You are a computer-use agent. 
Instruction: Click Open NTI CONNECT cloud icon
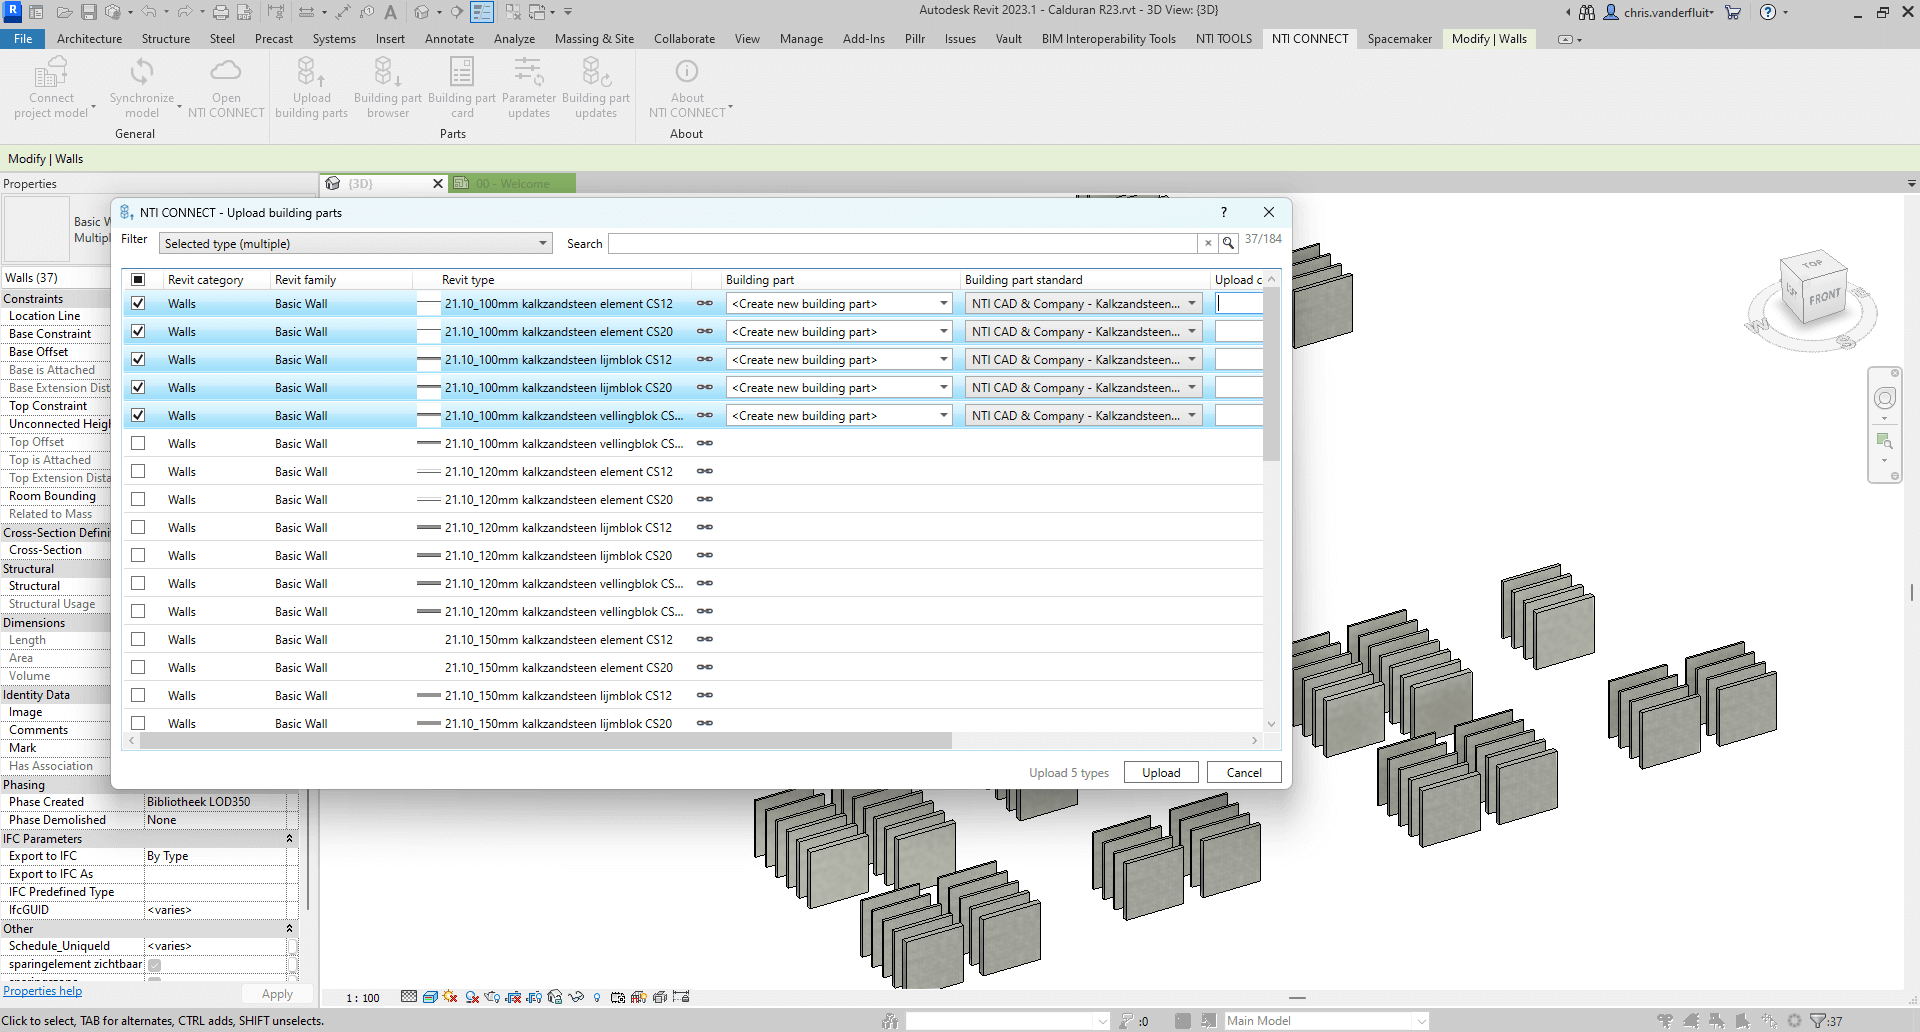click(226, 71)
